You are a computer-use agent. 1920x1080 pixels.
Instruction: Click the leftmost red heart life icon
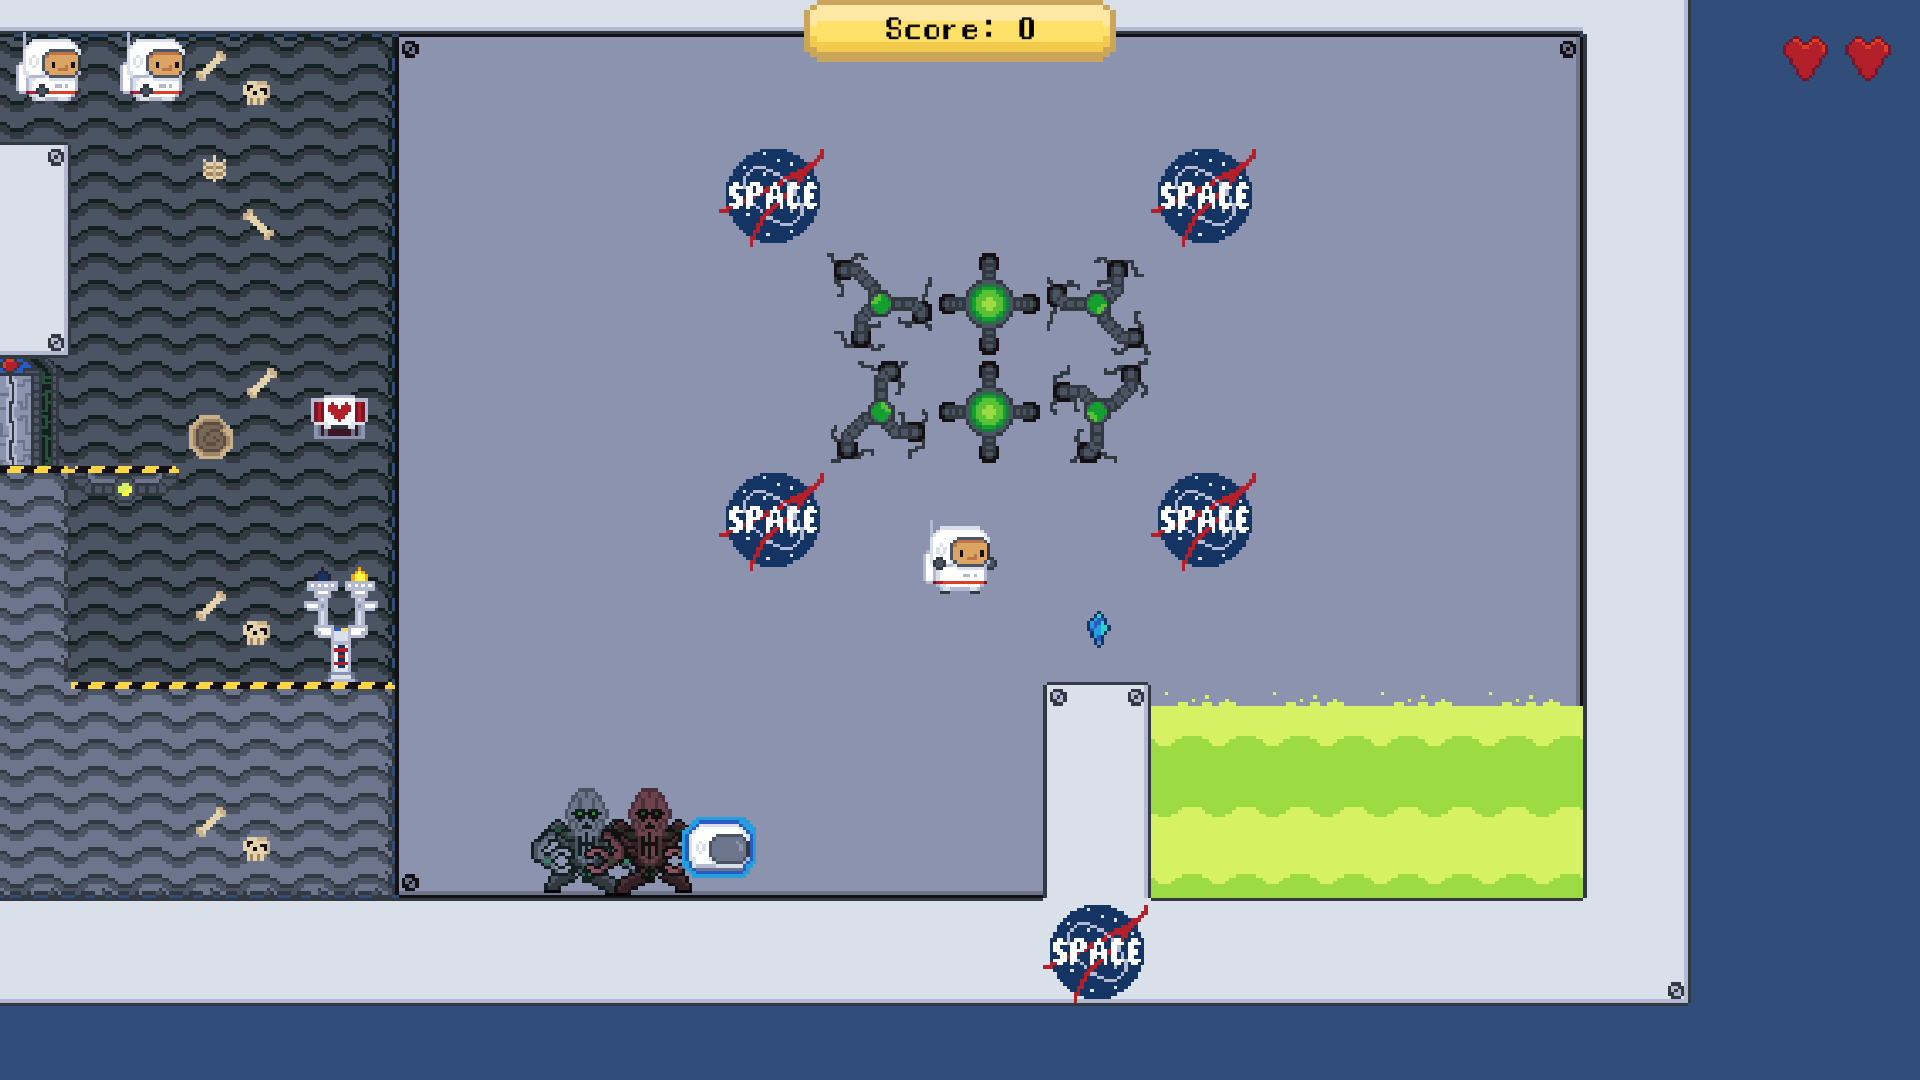pos(1805,58)
